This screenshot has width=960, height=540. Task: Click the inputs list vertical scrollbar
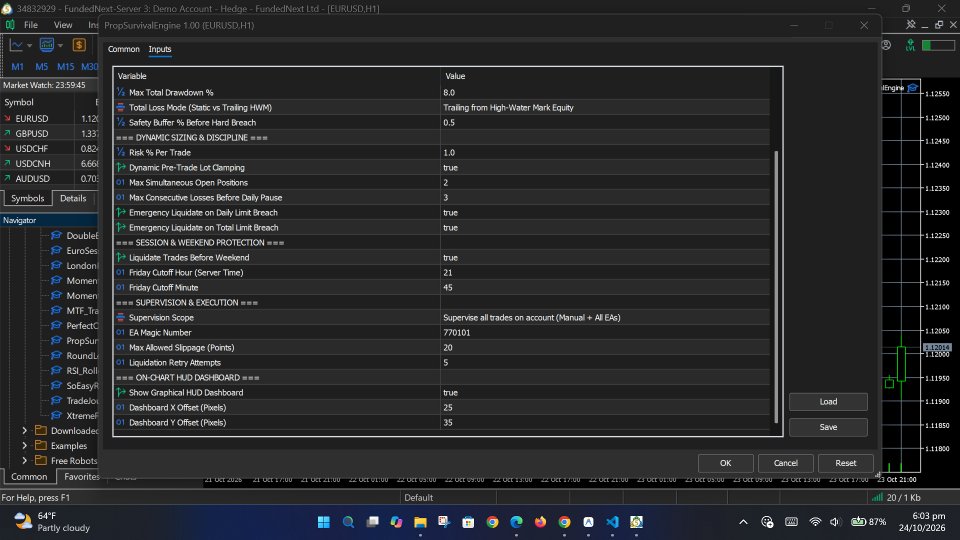pos(776,287)
